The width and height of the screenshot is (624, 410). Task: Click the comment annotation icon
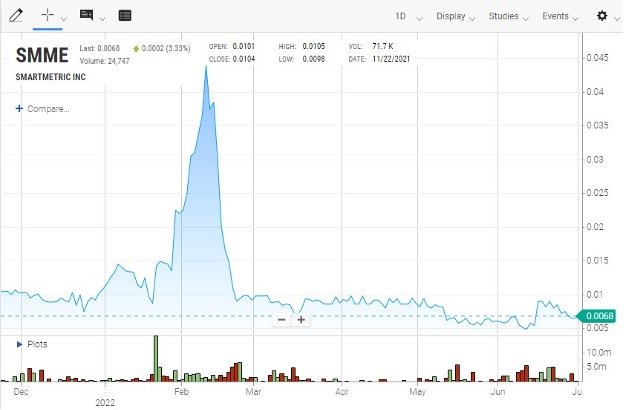86,16
